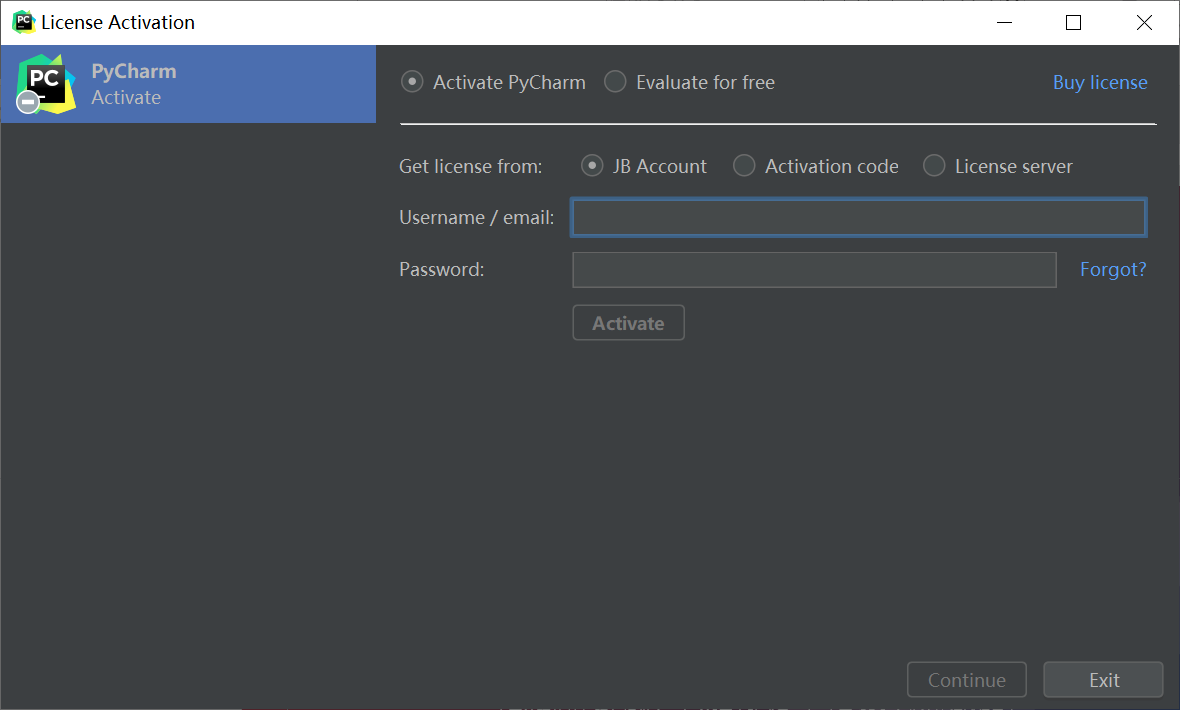This screenshot has width=1180, height=710.
Task: Close the License Activation window
Action: [1144, 23]
